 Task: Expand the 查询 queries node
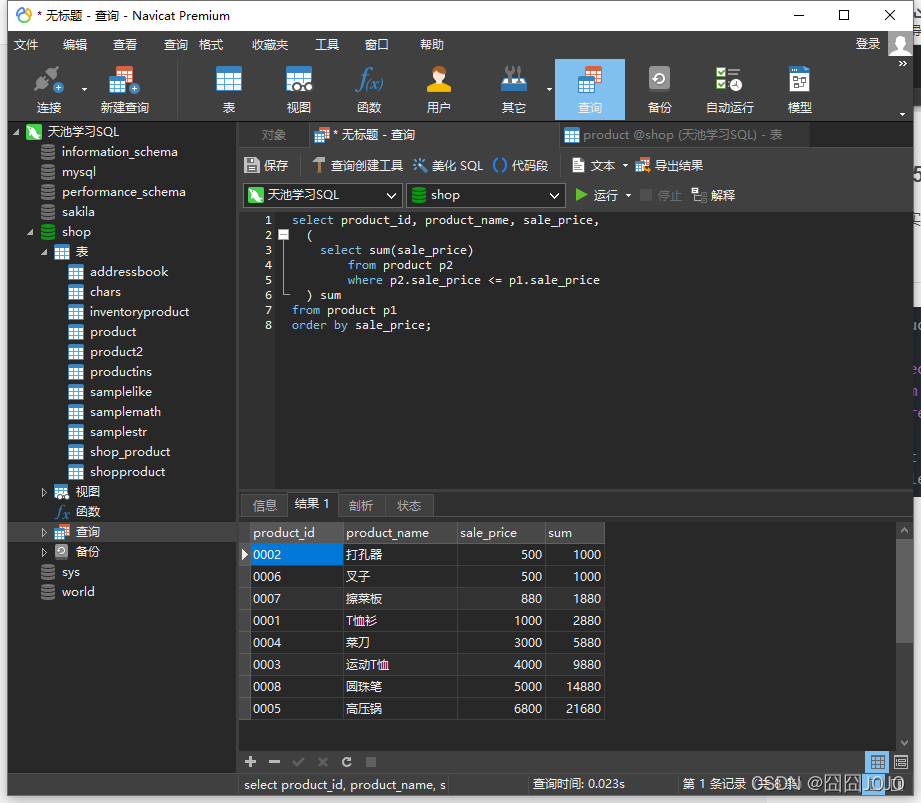[44, 532]
